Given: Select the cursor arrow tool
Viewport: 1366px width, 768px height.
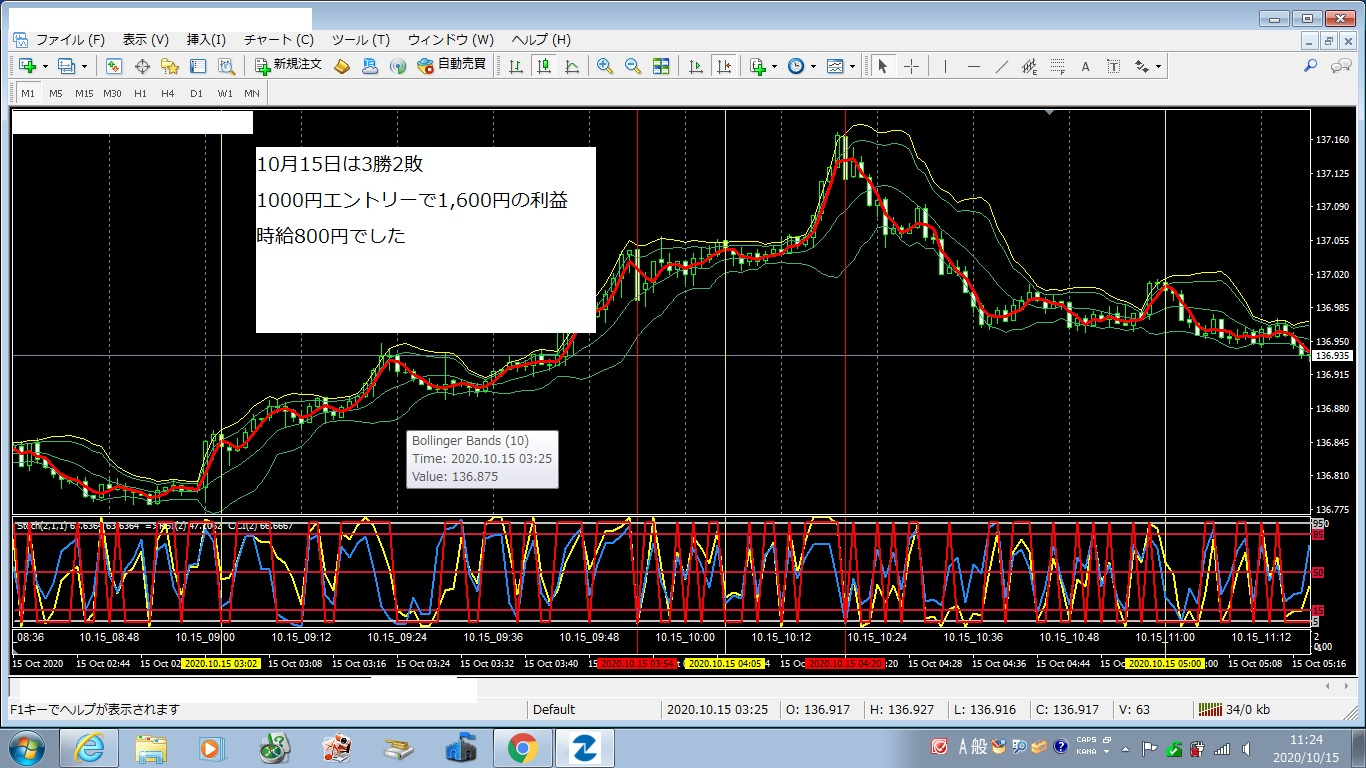Looking at the screenshot, I should pyautogui.click(x=882, y=66).
